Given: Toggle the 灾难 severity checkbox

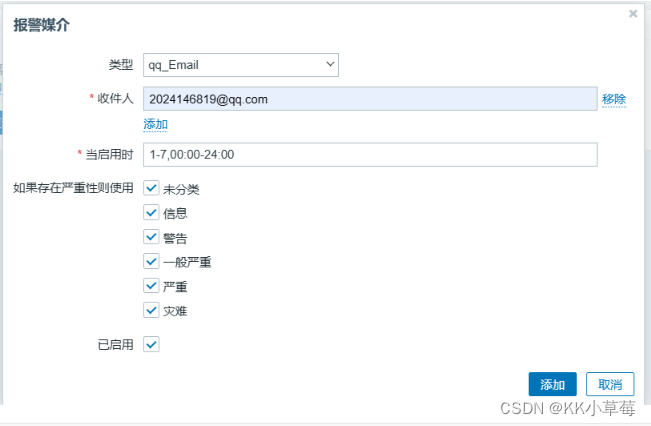Looking at the screenshot, I should [x=151, y=310].
